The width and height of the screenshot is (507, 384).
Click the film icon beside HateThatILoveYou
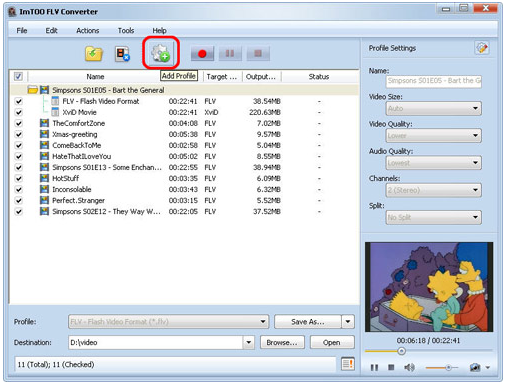44,156
